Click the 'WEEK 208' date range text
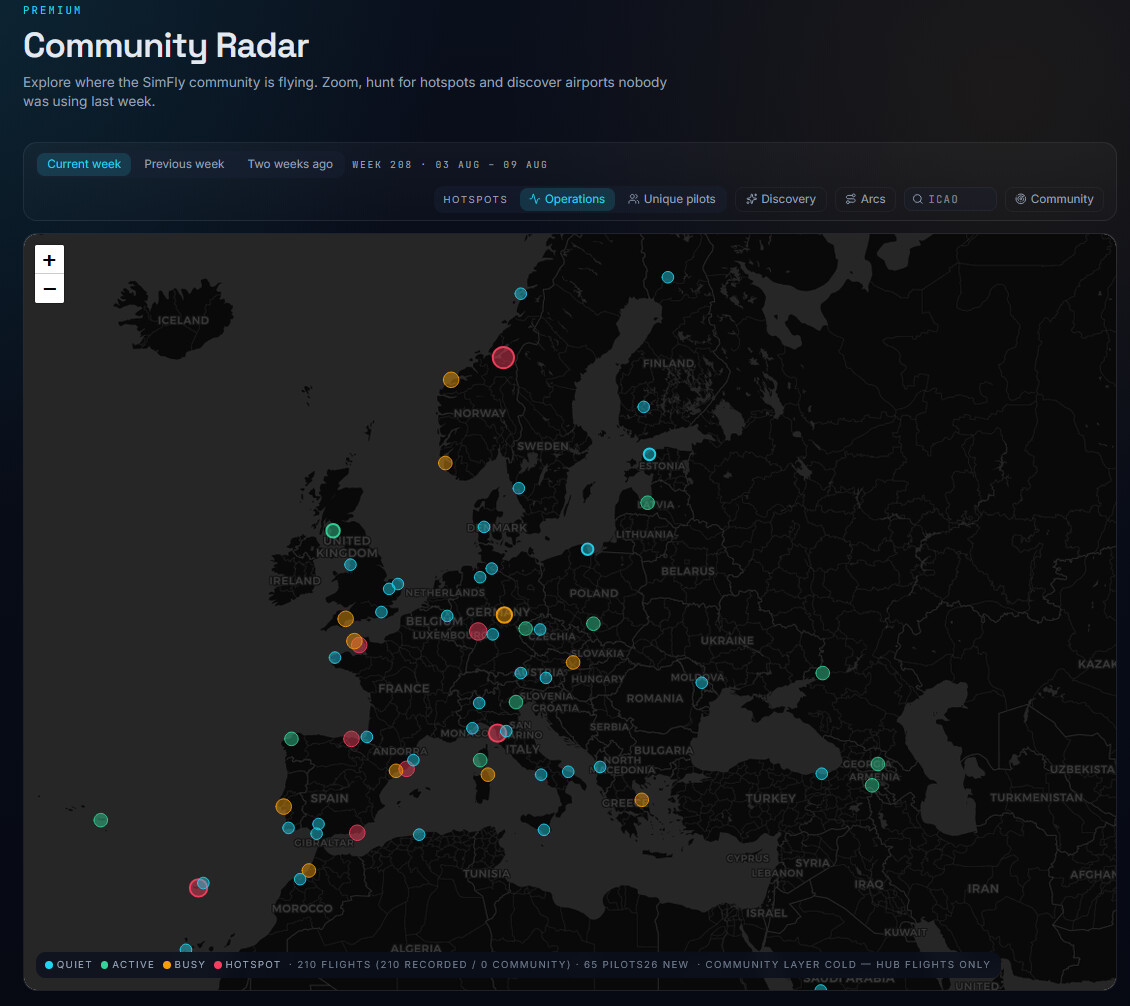 450,165
